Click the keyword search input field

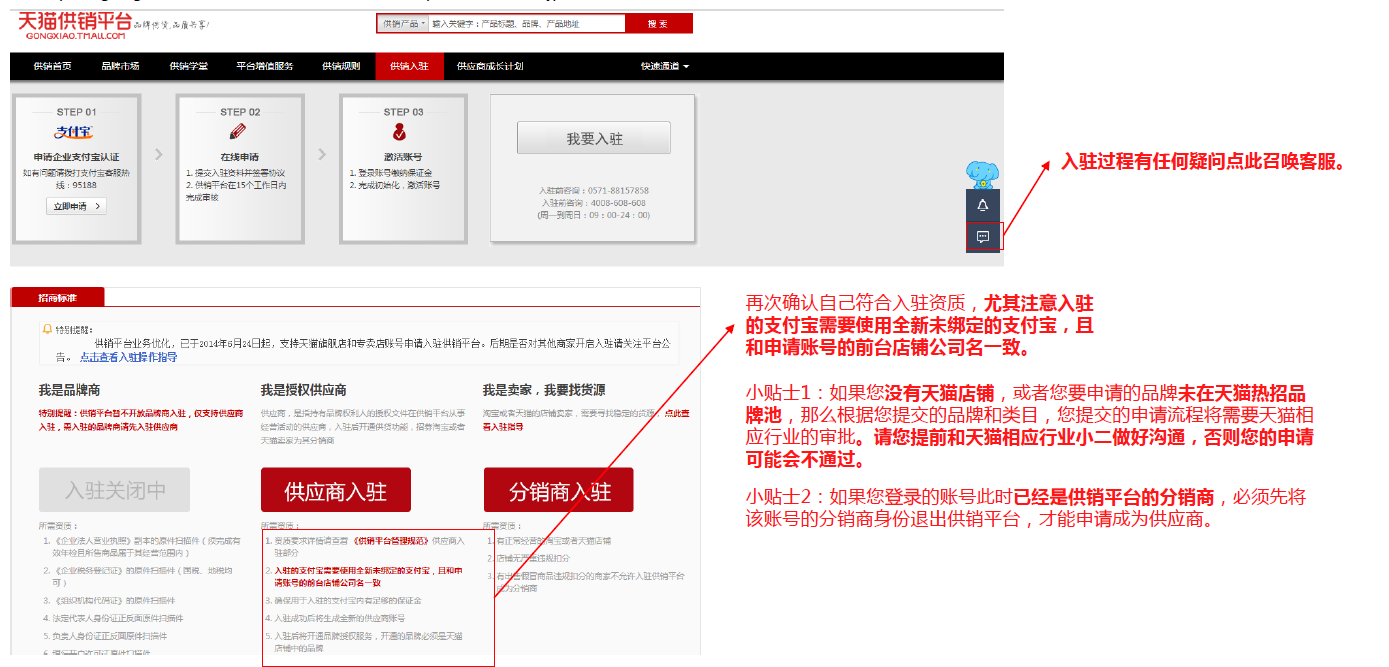[x=527, y=23]
